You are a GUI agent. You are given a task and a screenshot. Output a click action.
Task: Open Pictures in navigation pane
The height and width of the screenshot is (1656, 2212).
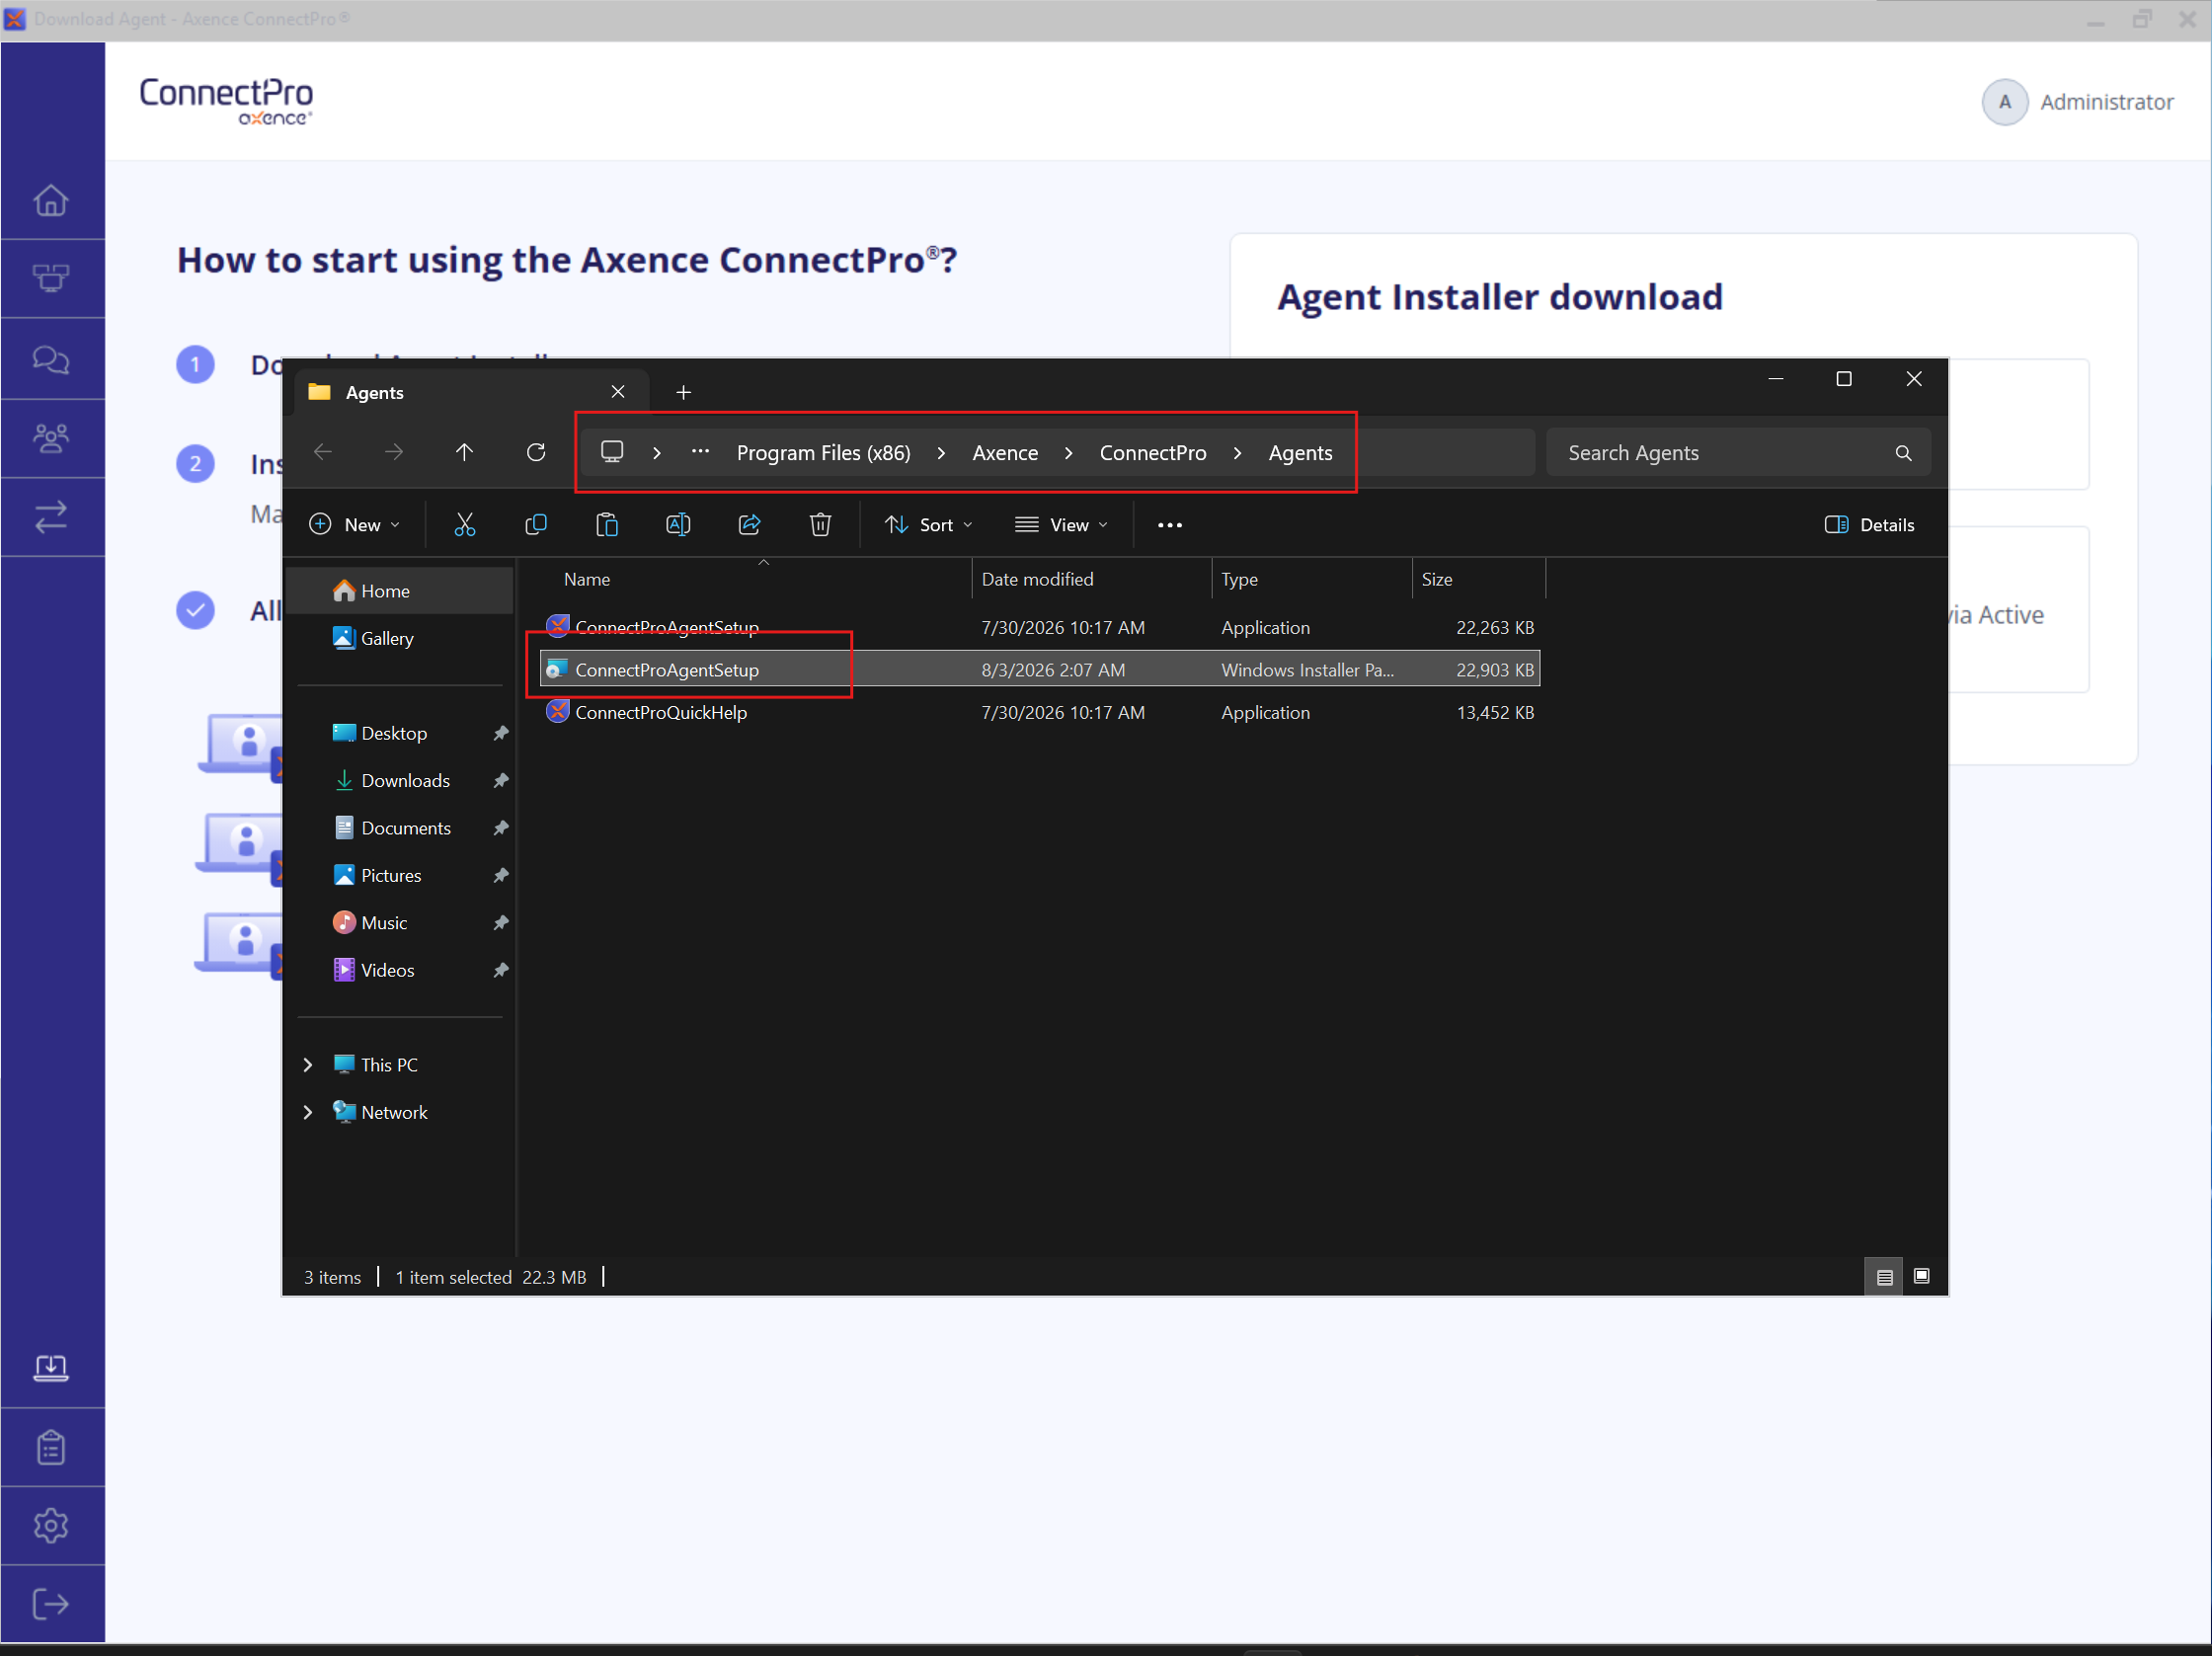(x=391, y=875)
